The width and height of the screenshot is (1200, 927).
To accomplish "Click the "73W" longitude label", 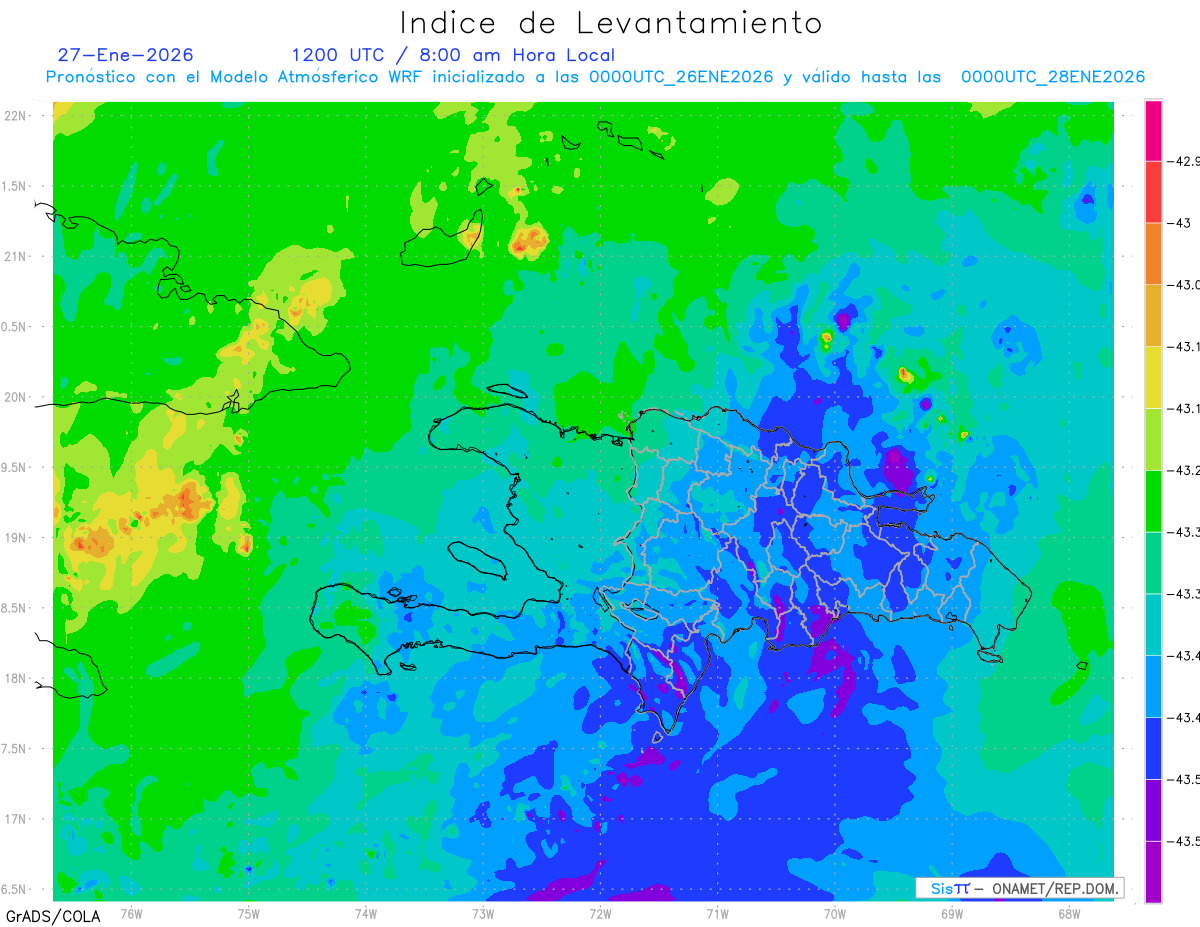I will point(483,913).
